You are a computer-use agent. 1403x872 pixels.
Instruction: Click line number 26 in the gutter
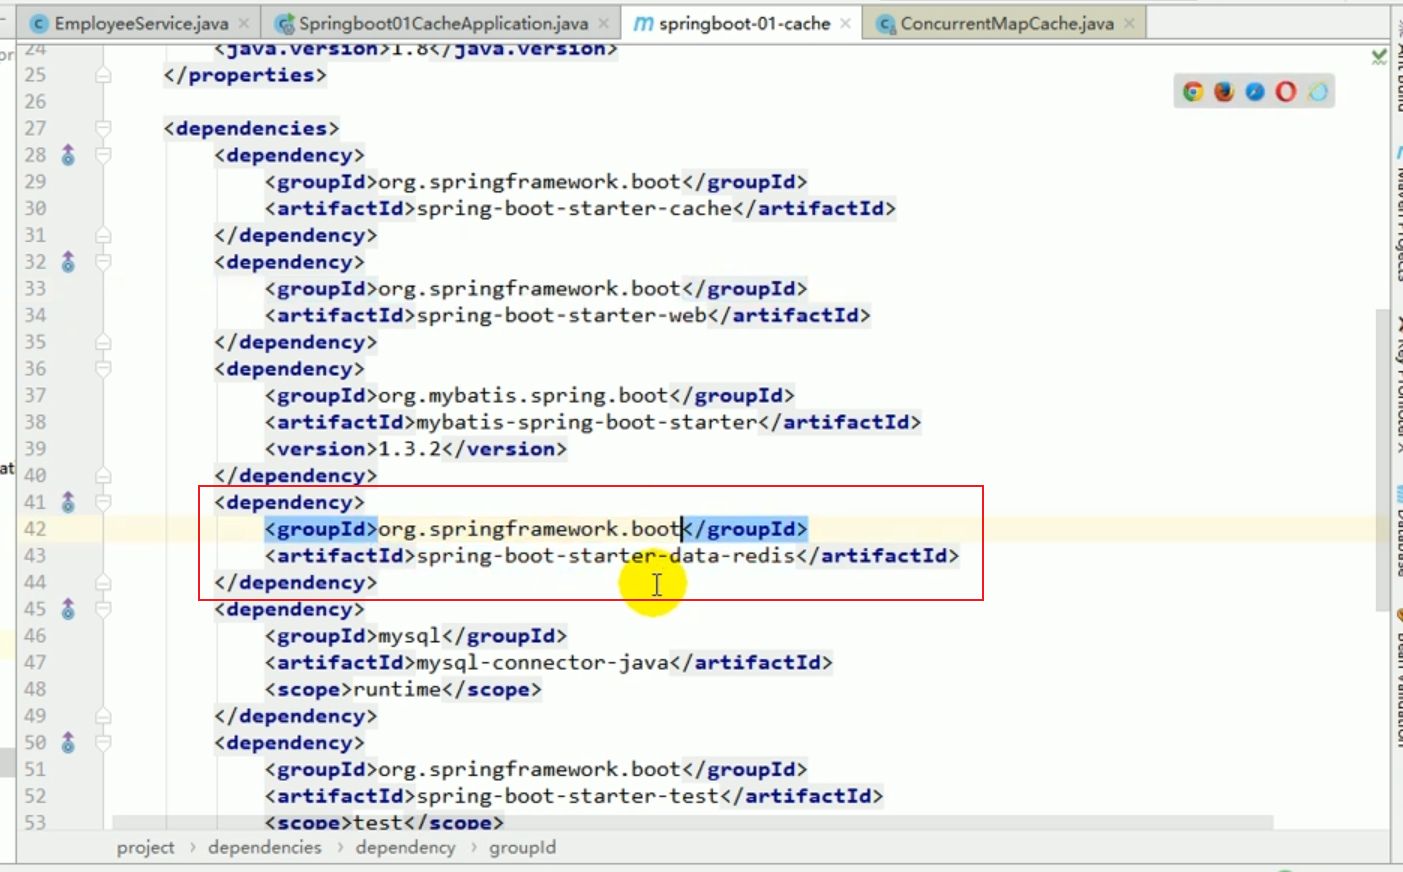35,102
